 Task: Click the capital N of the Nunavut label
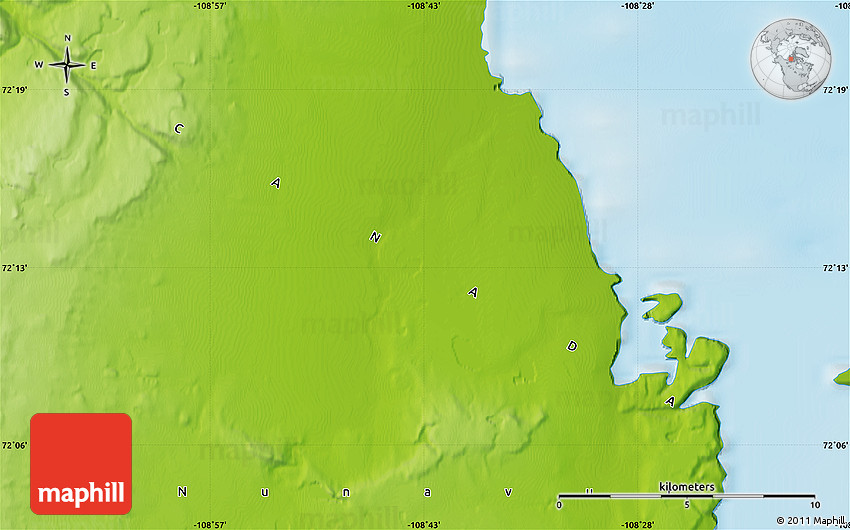coord(182,491)
